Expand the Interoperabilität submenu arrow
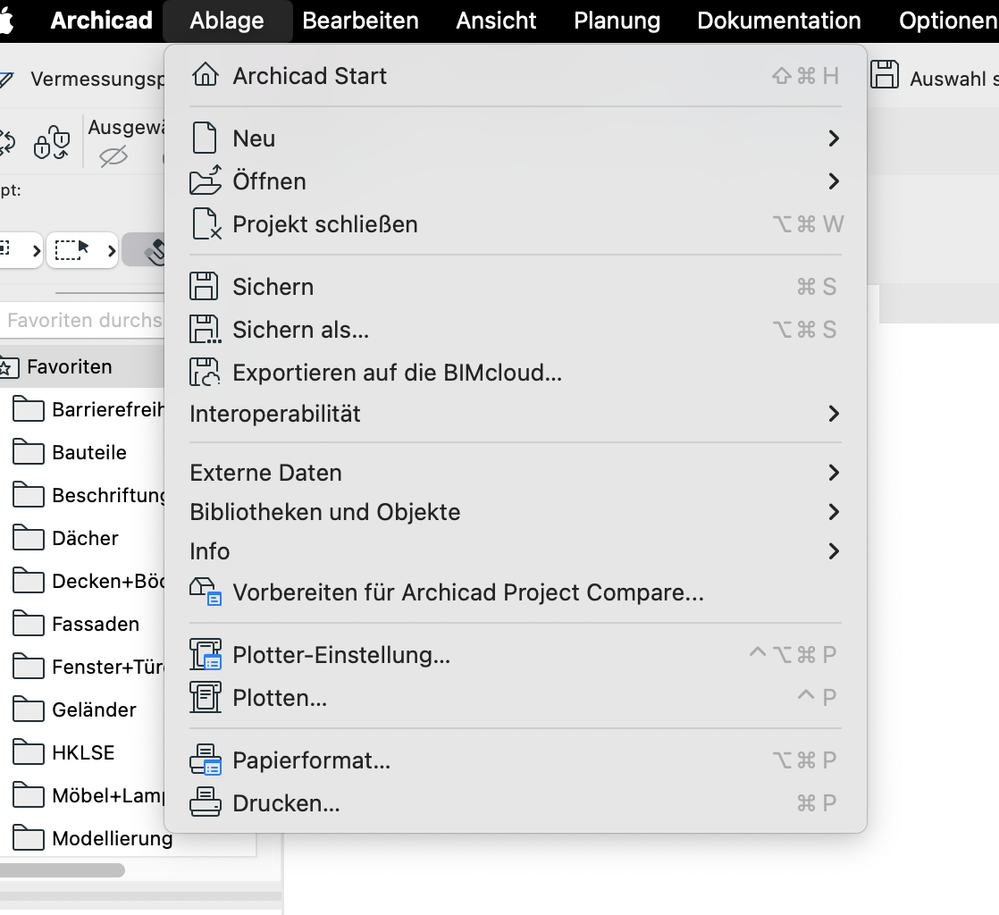The image size is (999, 915). [833, 414]
